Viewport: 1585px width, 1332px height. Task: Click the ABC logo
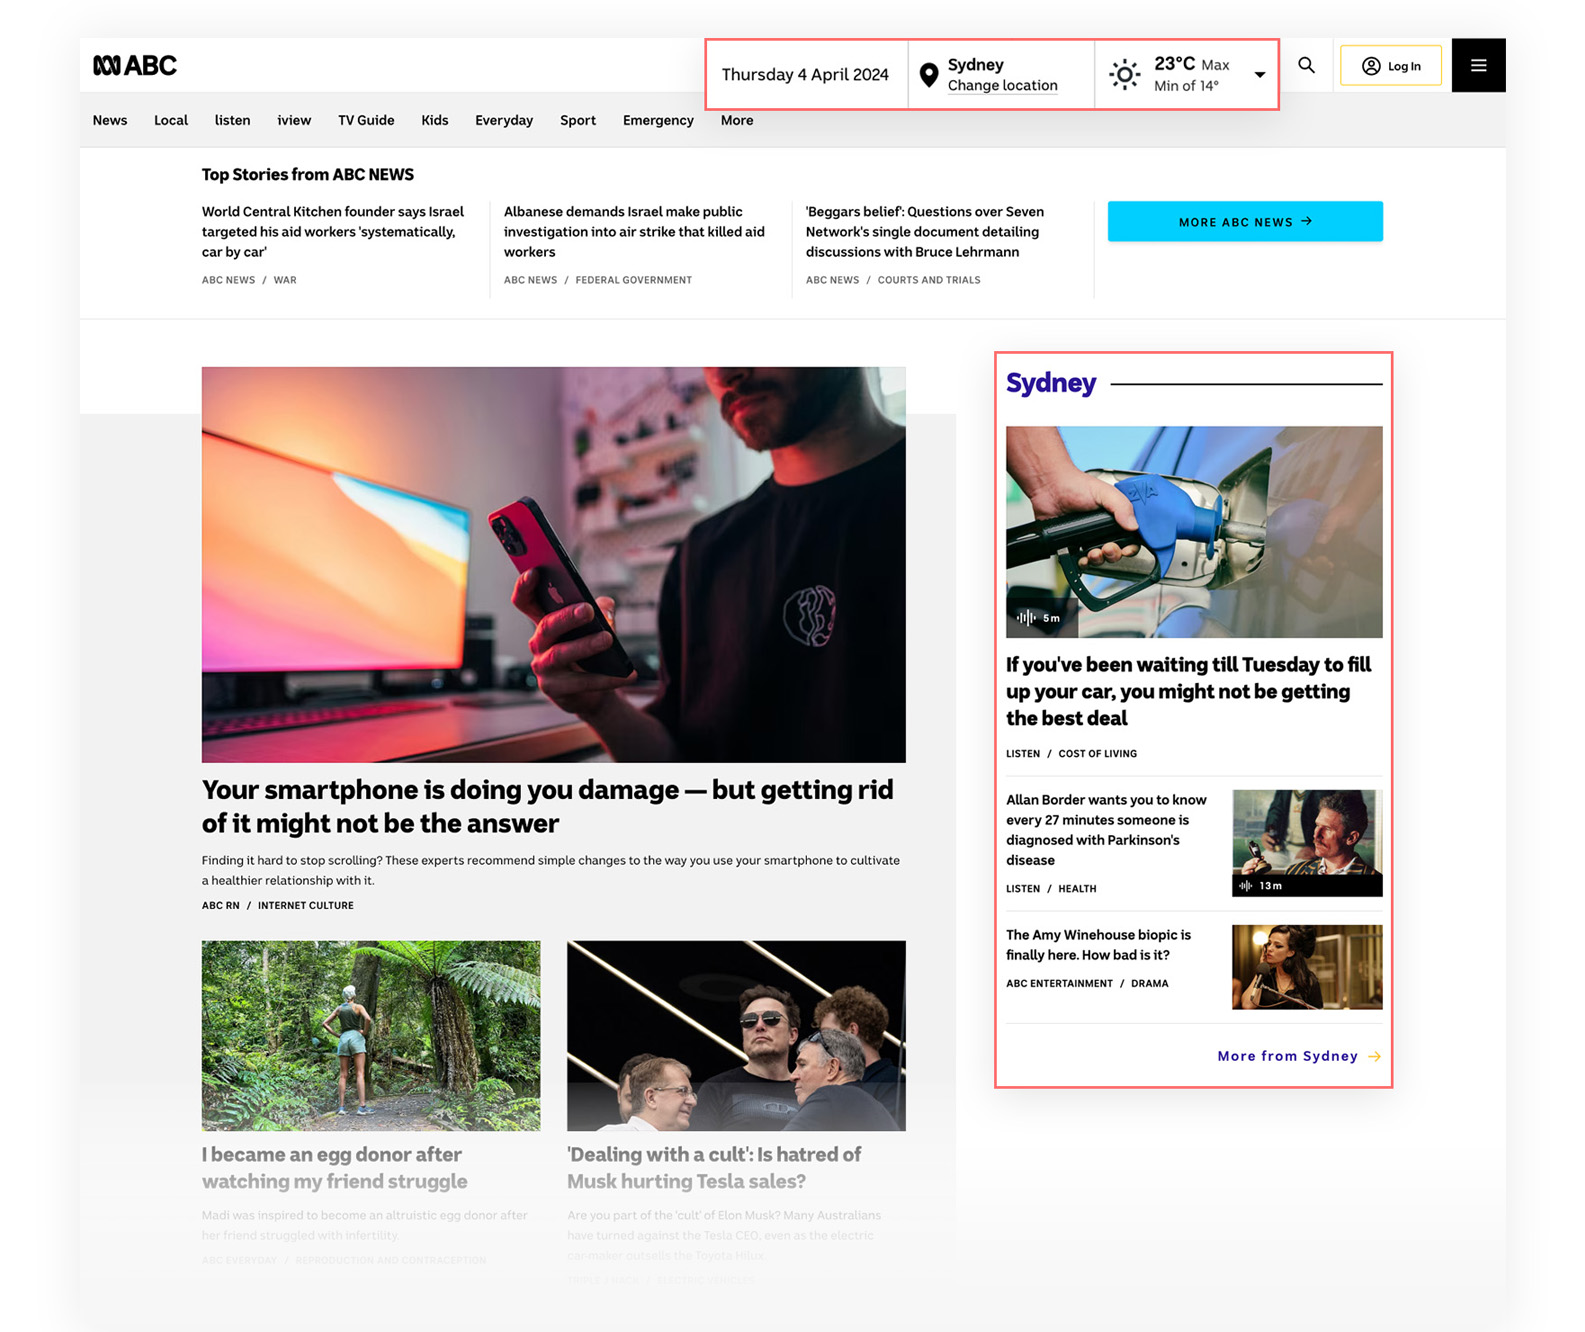pos(135,65)
